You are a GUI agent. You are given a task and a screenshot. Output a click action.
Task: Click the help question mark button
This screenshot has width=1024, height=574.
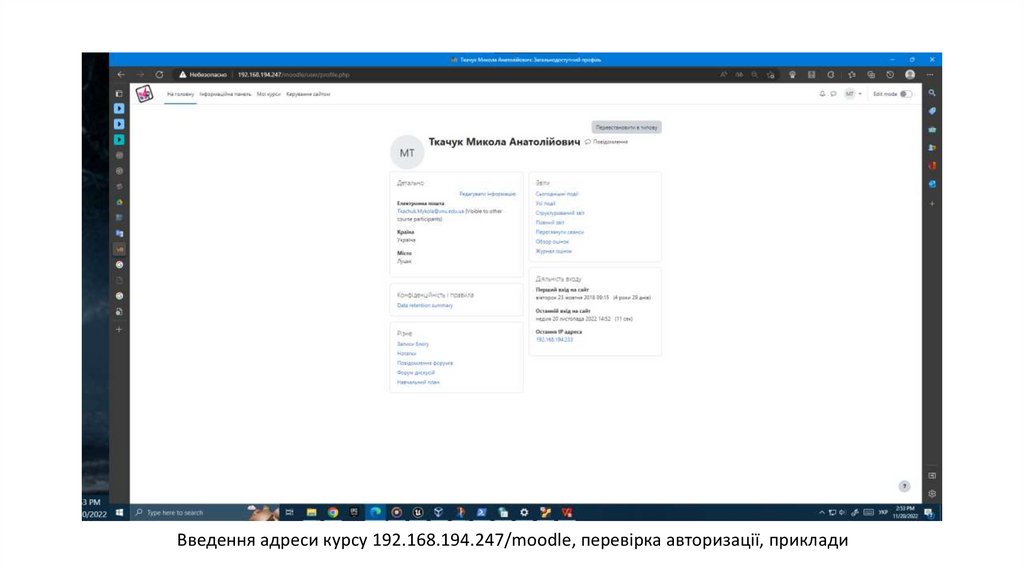[x=904, y=486]
